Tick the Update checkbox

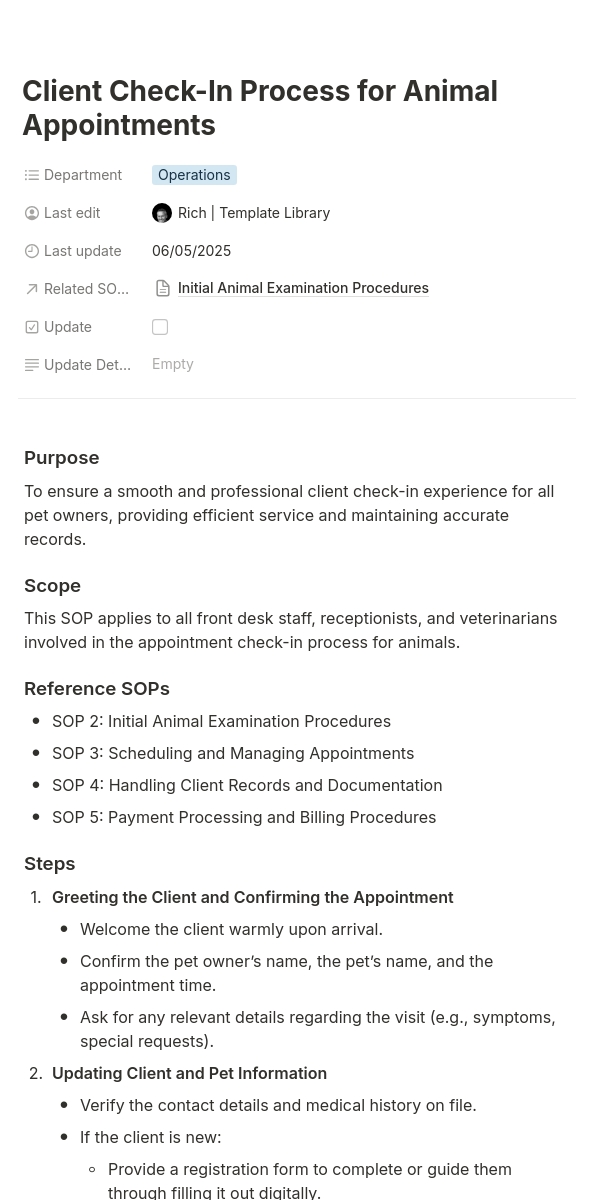coord(160,327)
